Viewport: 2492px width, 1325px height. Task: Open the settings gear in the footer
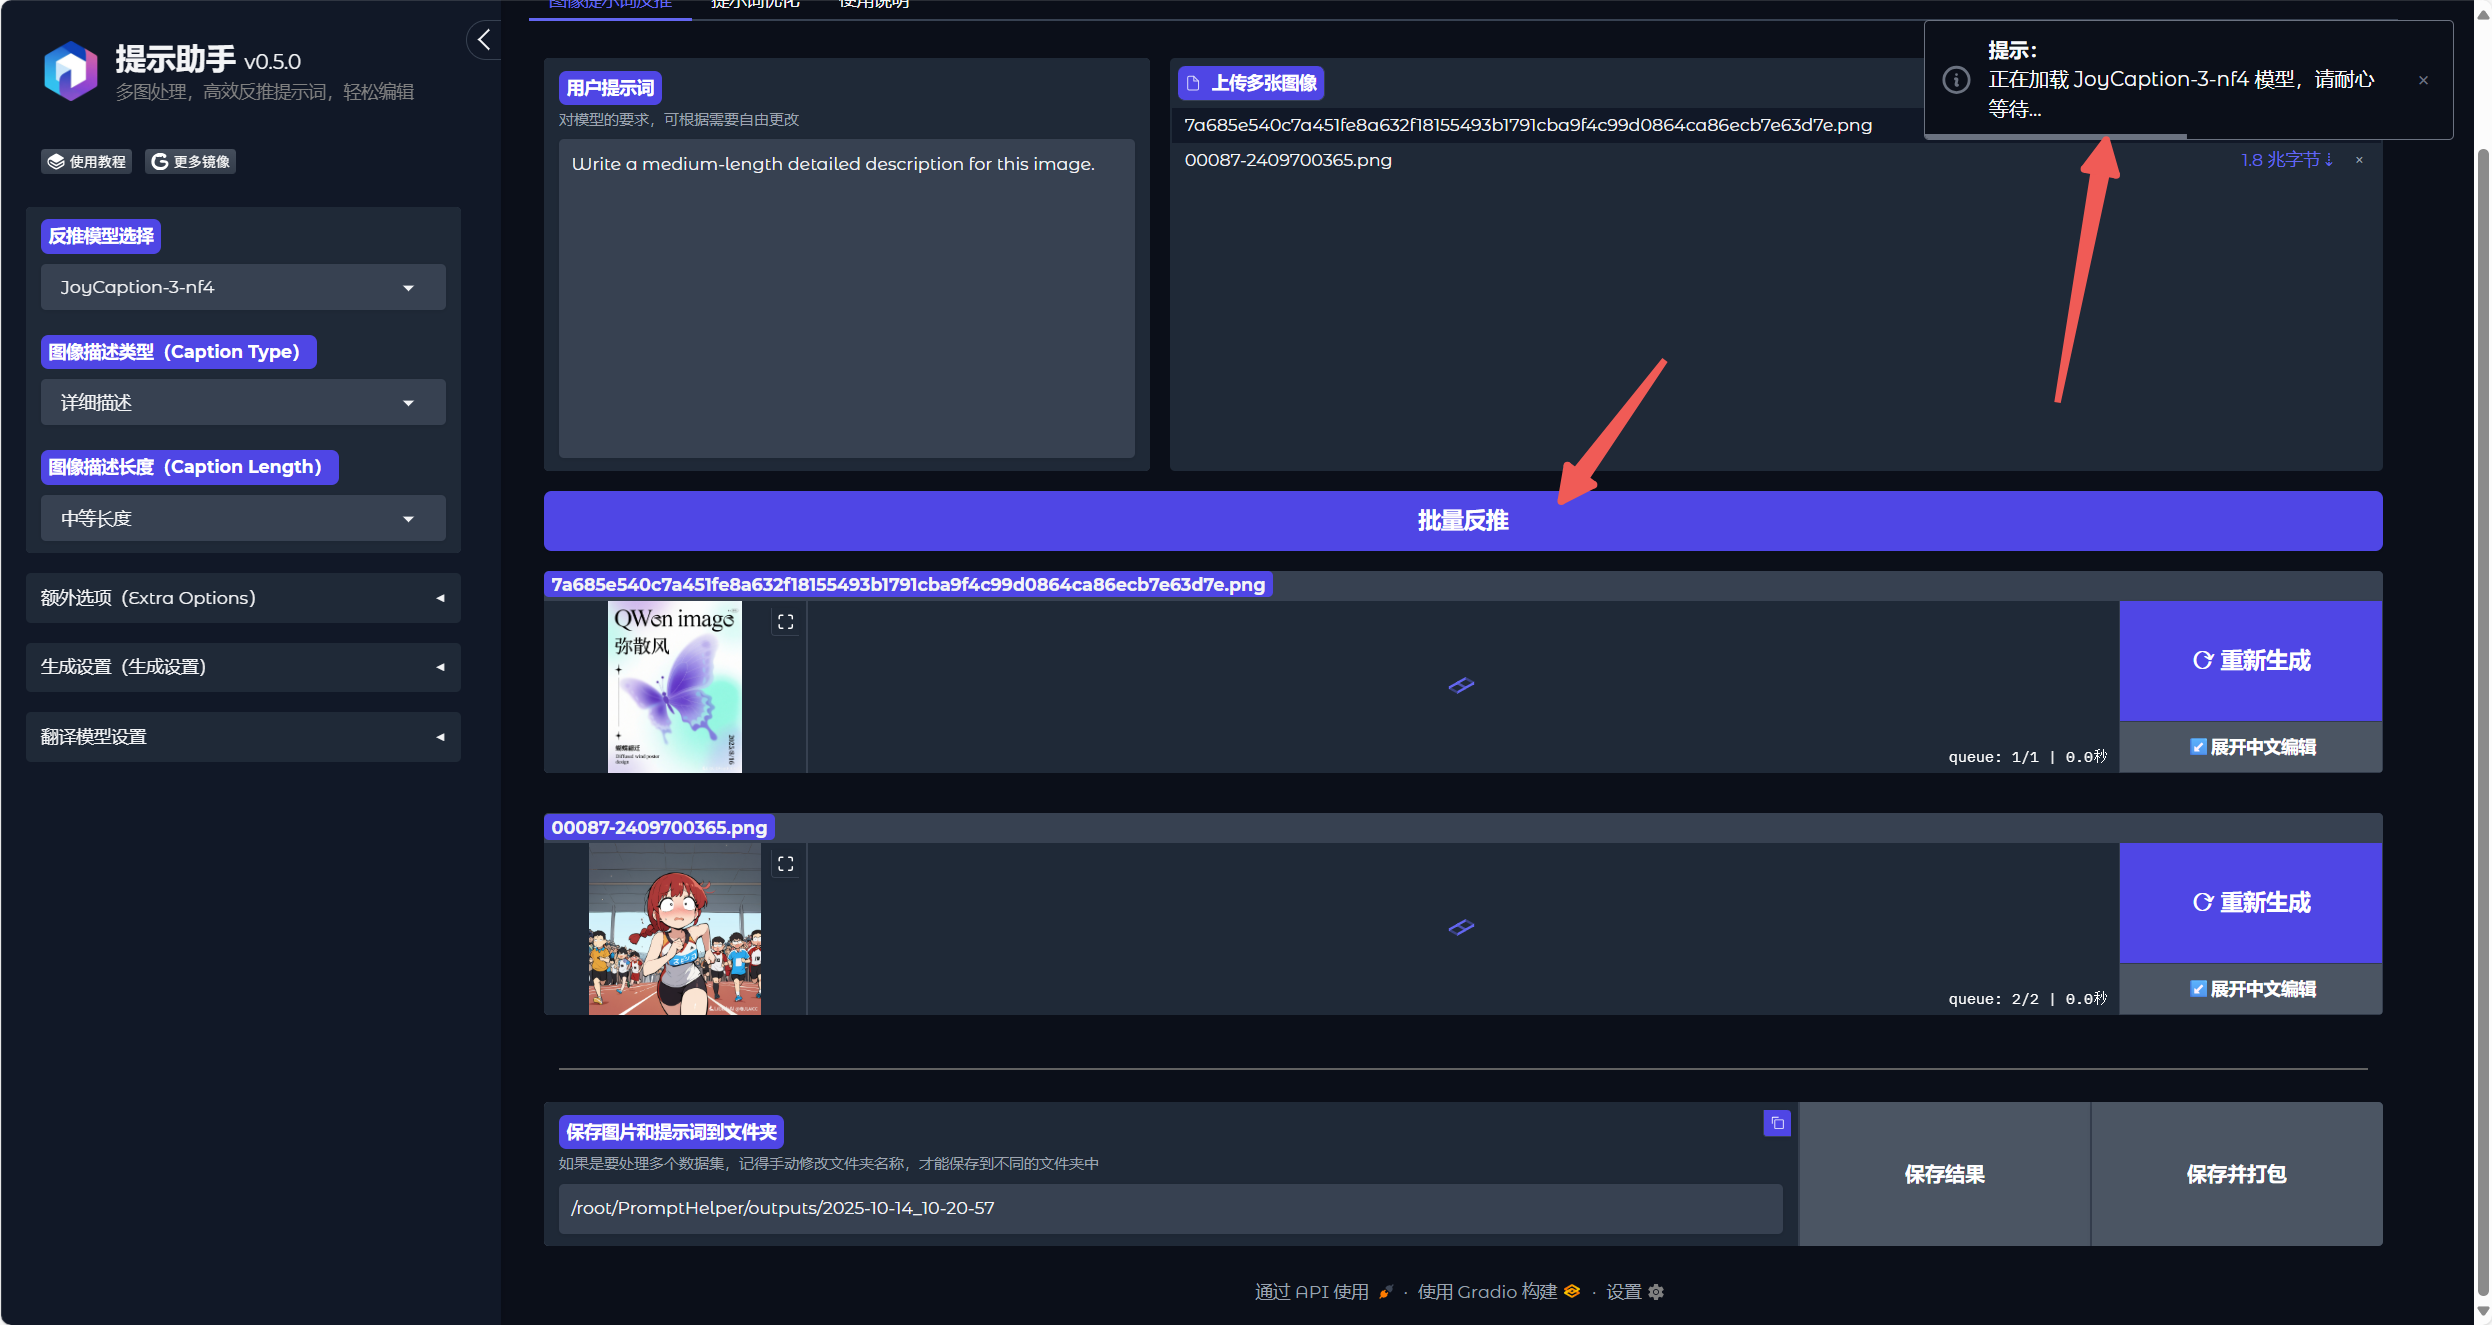(1656, 1292)
